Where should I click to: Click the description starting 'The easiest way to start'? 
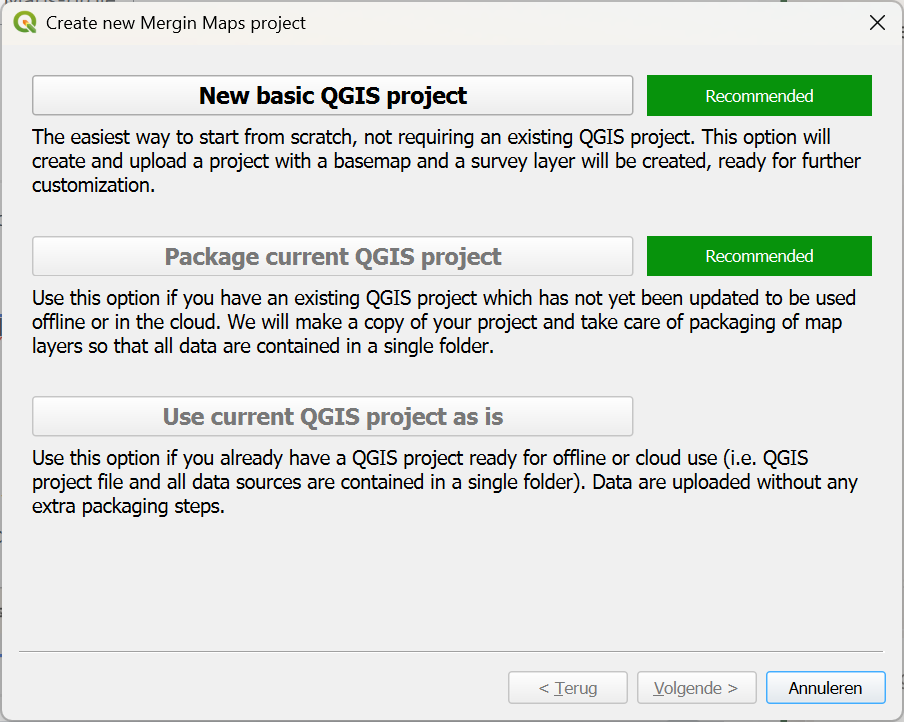pyautogui.click(x=430, y=160)
